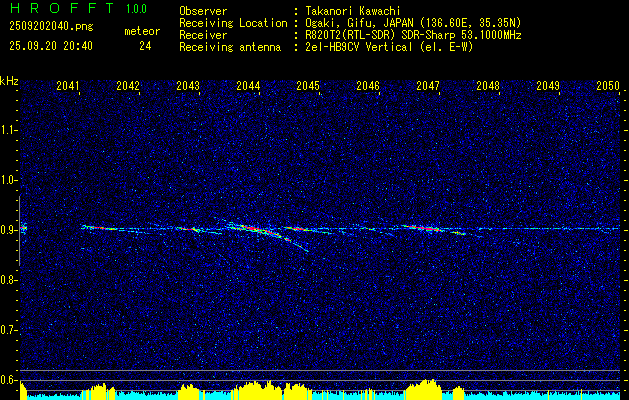Screen dimensions: 629x400
Task: Click the 0.6 frequency axis label
Action: pyautogui.click(x=8, y=380)
